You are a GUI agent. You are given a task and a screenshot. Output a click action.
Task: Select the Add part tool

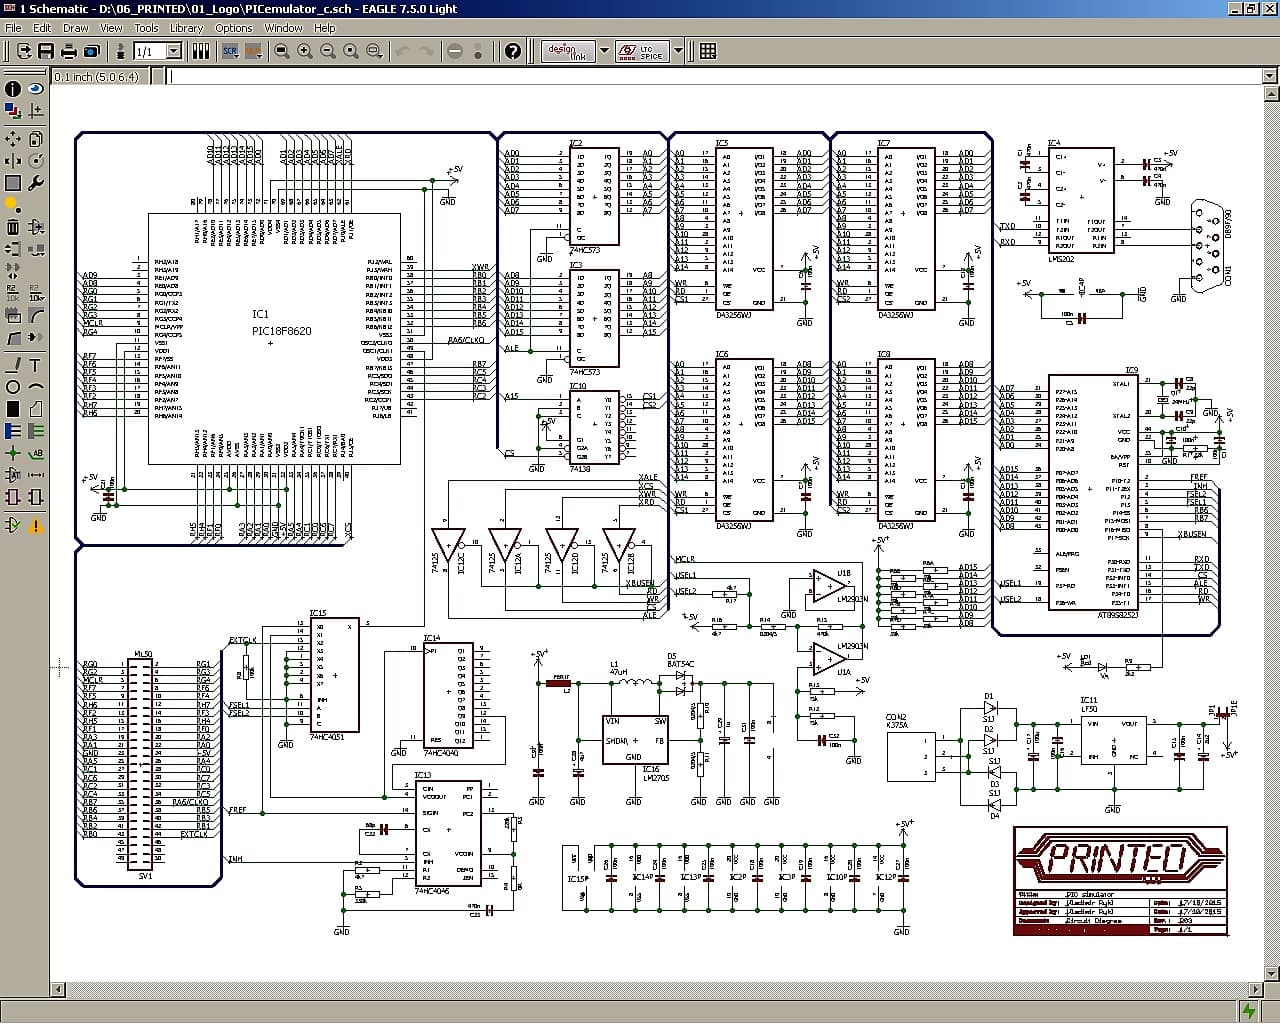click(x=36, y=227)
